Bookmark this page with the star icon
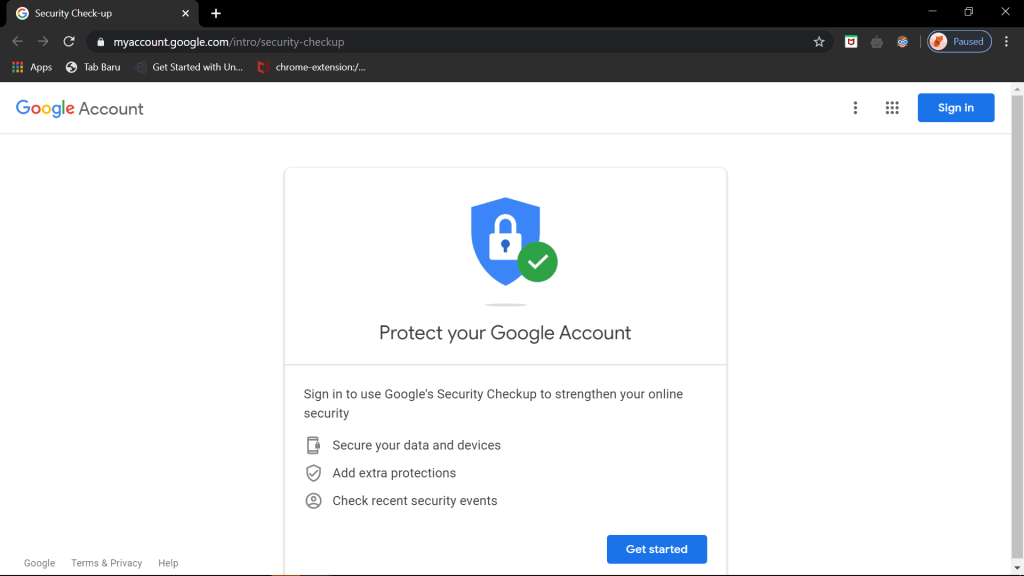 pyautogui.click(x=819, y=42)
